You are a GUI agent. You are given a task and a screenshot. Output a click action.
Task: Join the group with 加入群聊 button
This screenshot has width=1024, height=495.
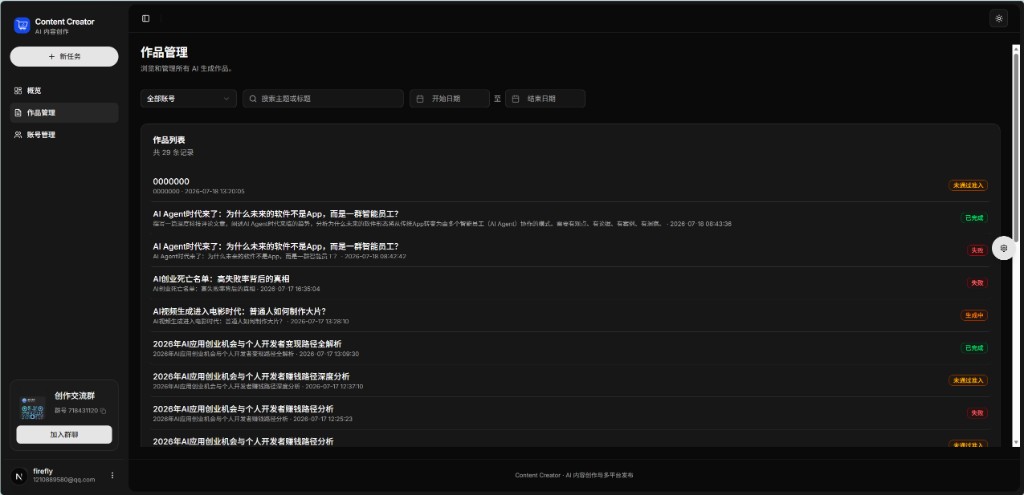click(64, 434)
